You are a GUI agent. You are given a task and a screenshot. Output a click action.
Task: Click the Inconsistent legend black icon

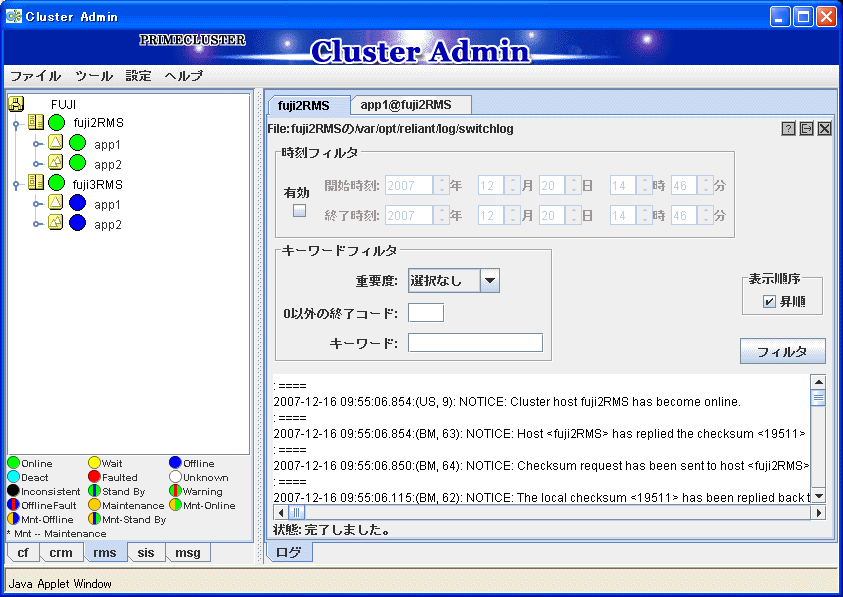click(x=13, y=491)
